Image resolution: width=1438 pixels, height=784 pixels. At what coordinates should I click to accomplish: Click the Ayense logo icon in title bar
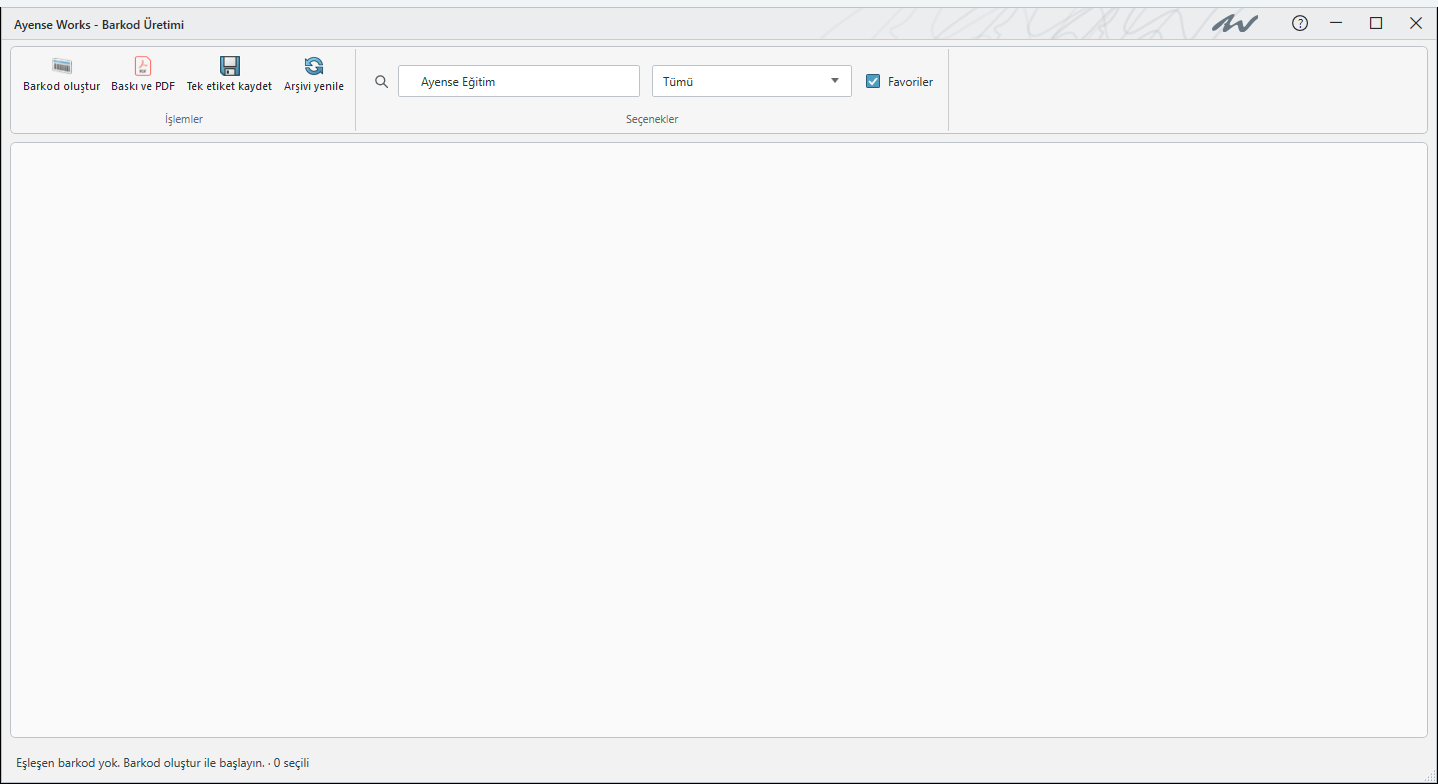1235,24
